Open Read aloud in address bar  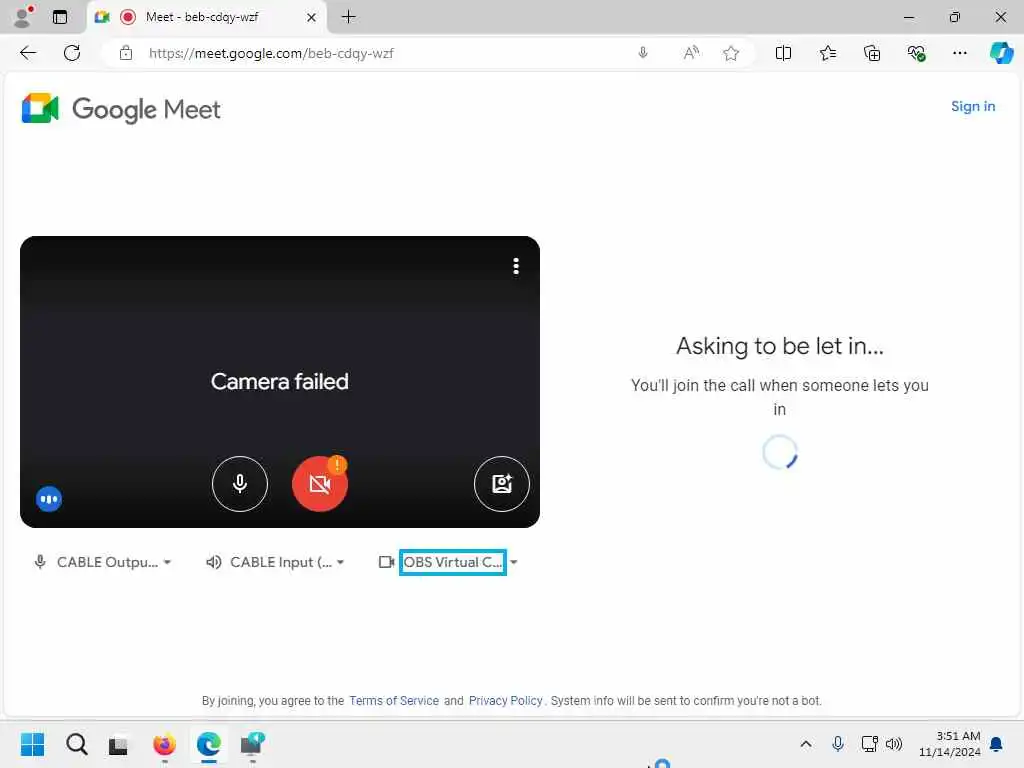pyautogui.click(x=691, y=53)
